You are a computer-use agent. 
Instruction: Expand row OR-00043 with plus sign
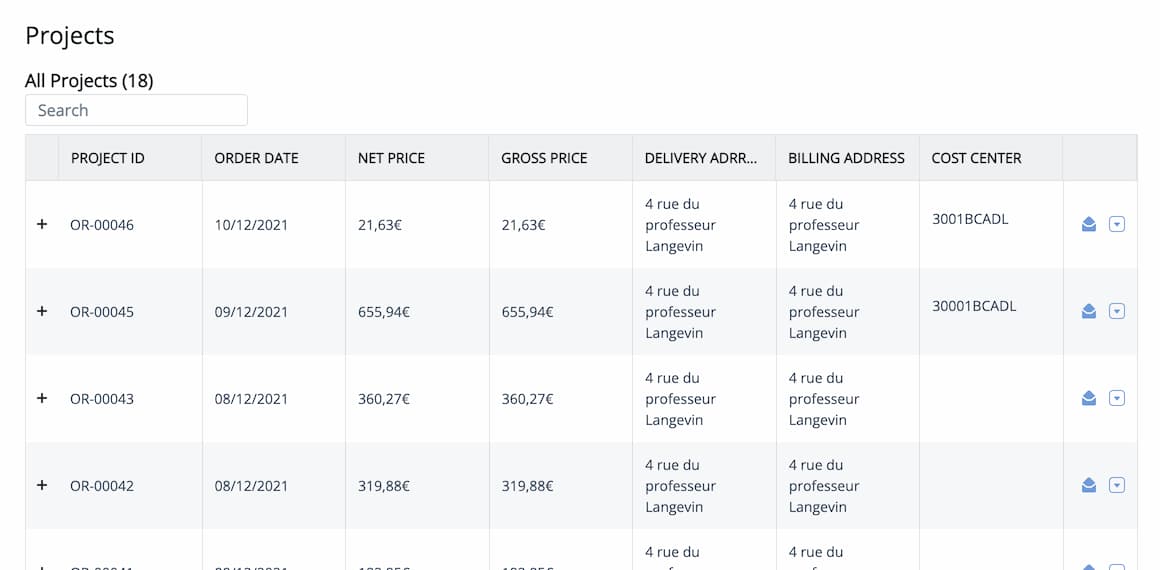click(42, 398)
